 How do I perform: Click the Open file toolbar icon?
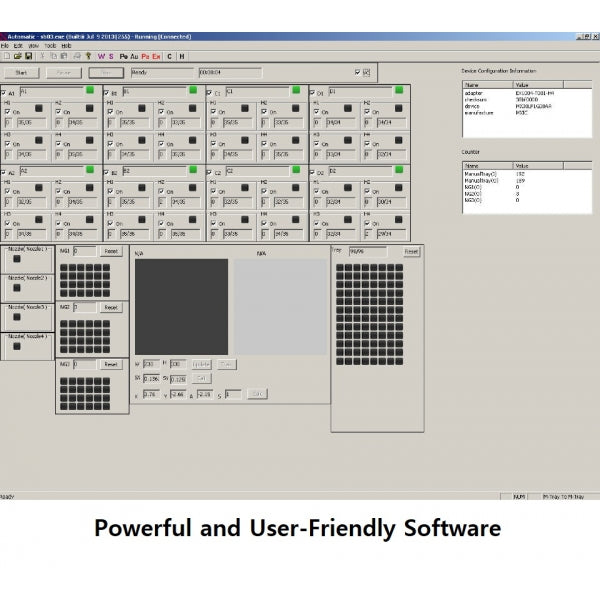18,56
